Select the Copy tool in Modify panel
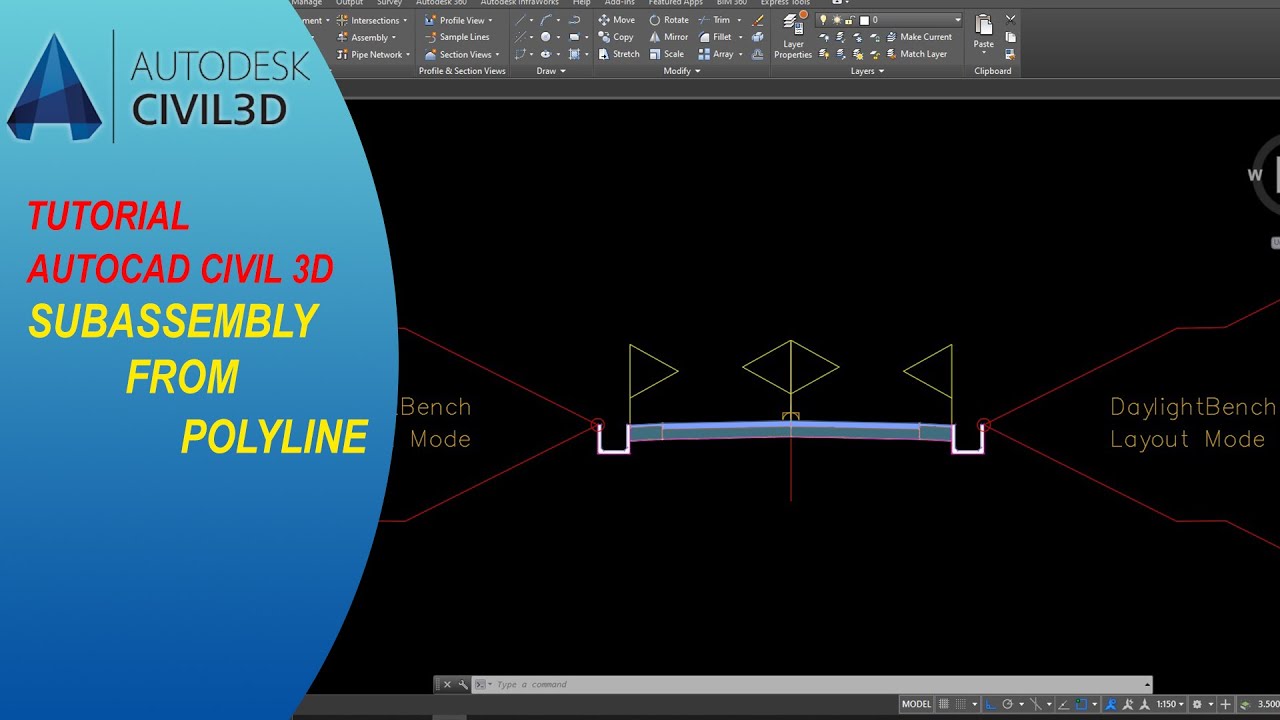 tap(616, 37)
